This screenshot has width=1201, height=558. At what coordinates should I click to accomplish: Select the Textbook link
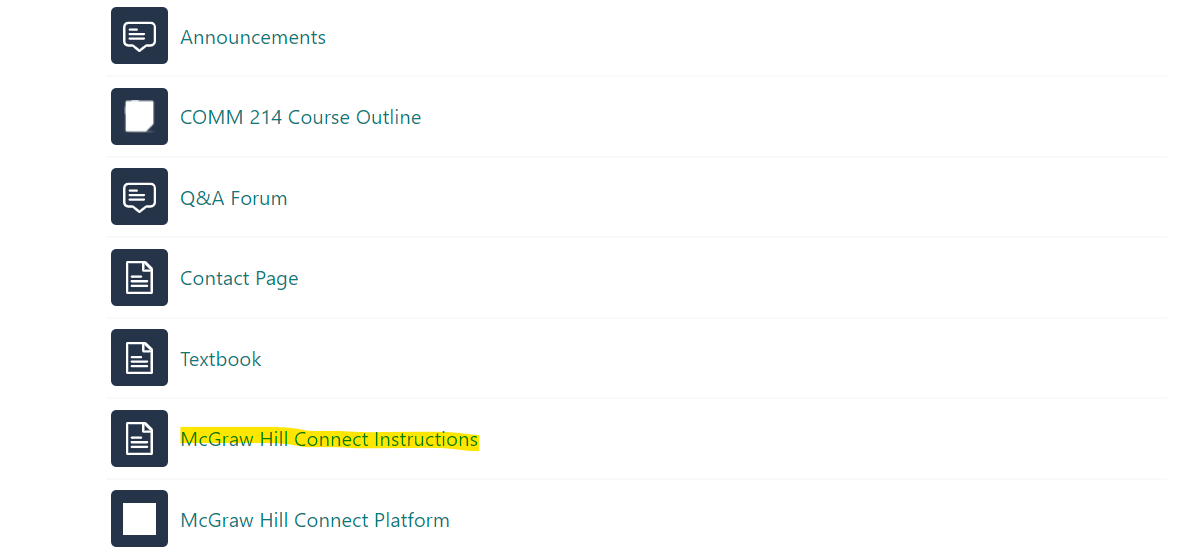point(220,360)
